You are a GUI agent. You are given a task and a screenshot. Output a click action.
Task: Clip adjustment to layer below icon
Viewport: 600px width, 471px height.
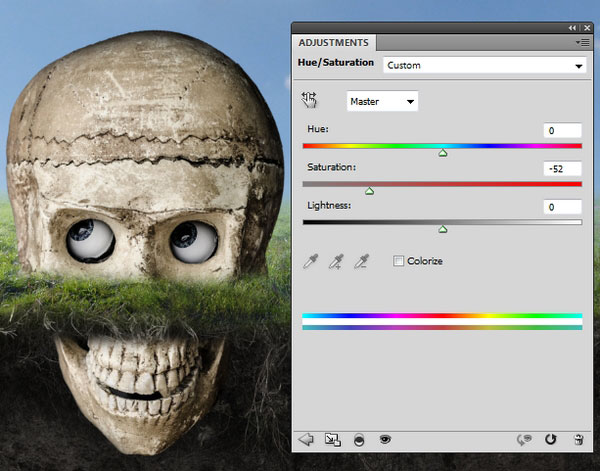tap(359, 440)
